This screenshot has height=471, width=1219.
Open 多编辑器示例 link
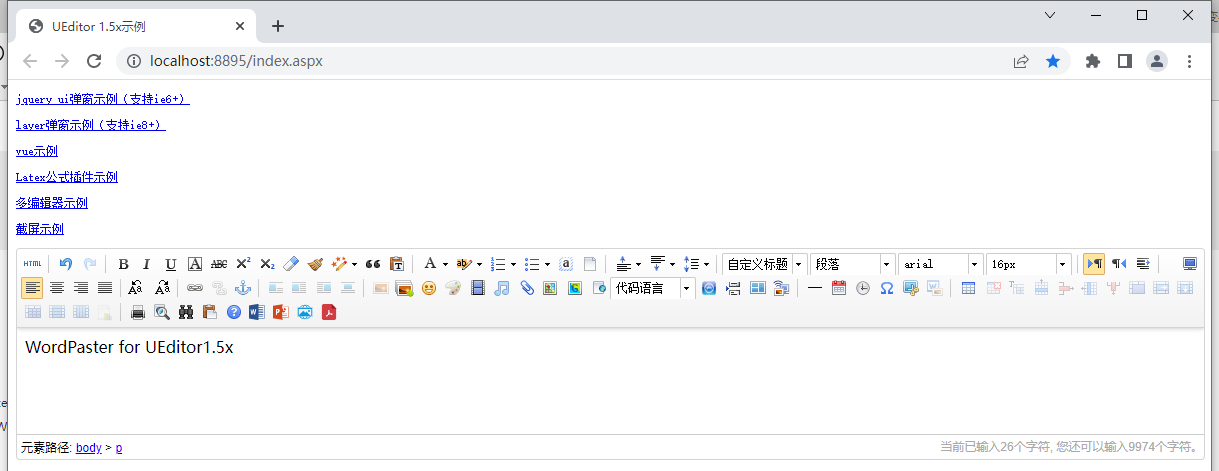pyautogui.click(x=52, y=203)
